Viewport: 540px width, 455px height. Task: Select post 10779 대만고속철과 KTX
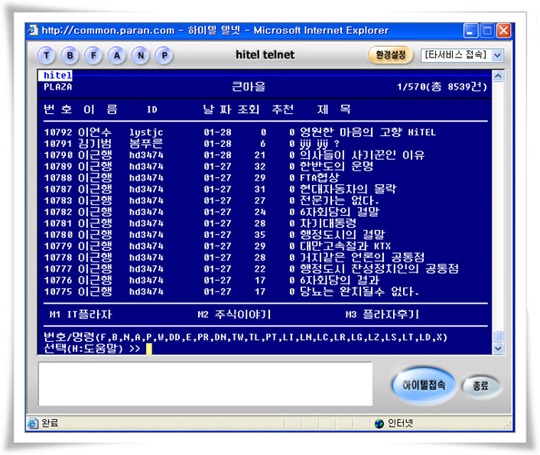point(217,246)
